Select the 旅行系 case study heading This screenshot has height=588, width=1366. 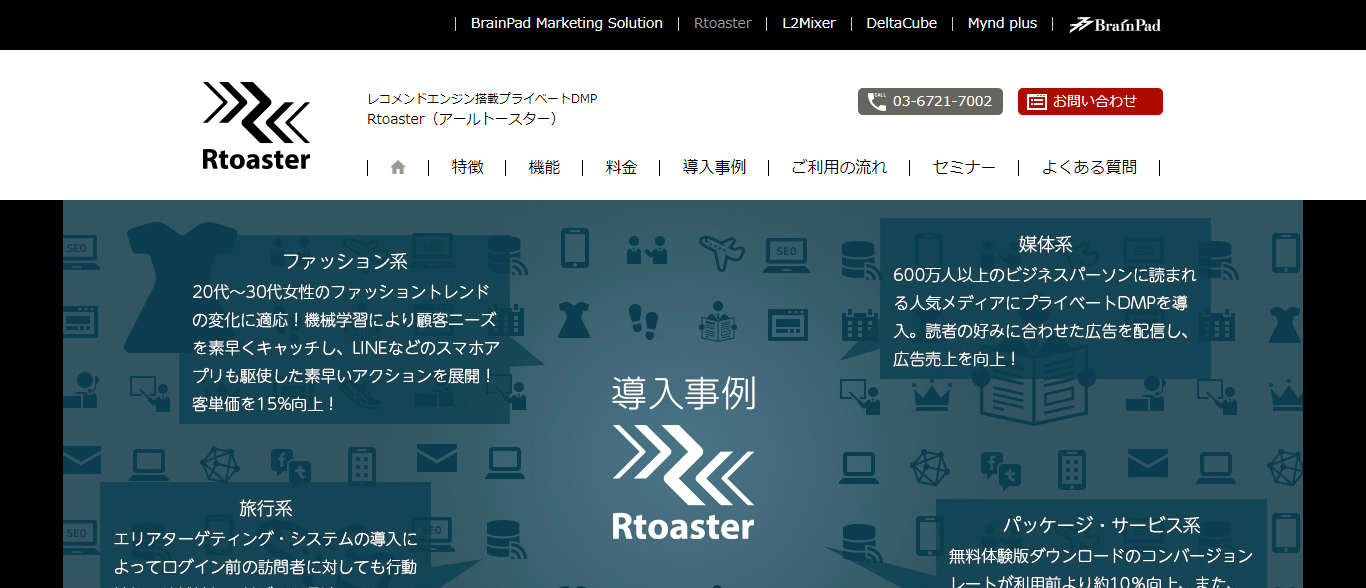[x=266, y=508]
